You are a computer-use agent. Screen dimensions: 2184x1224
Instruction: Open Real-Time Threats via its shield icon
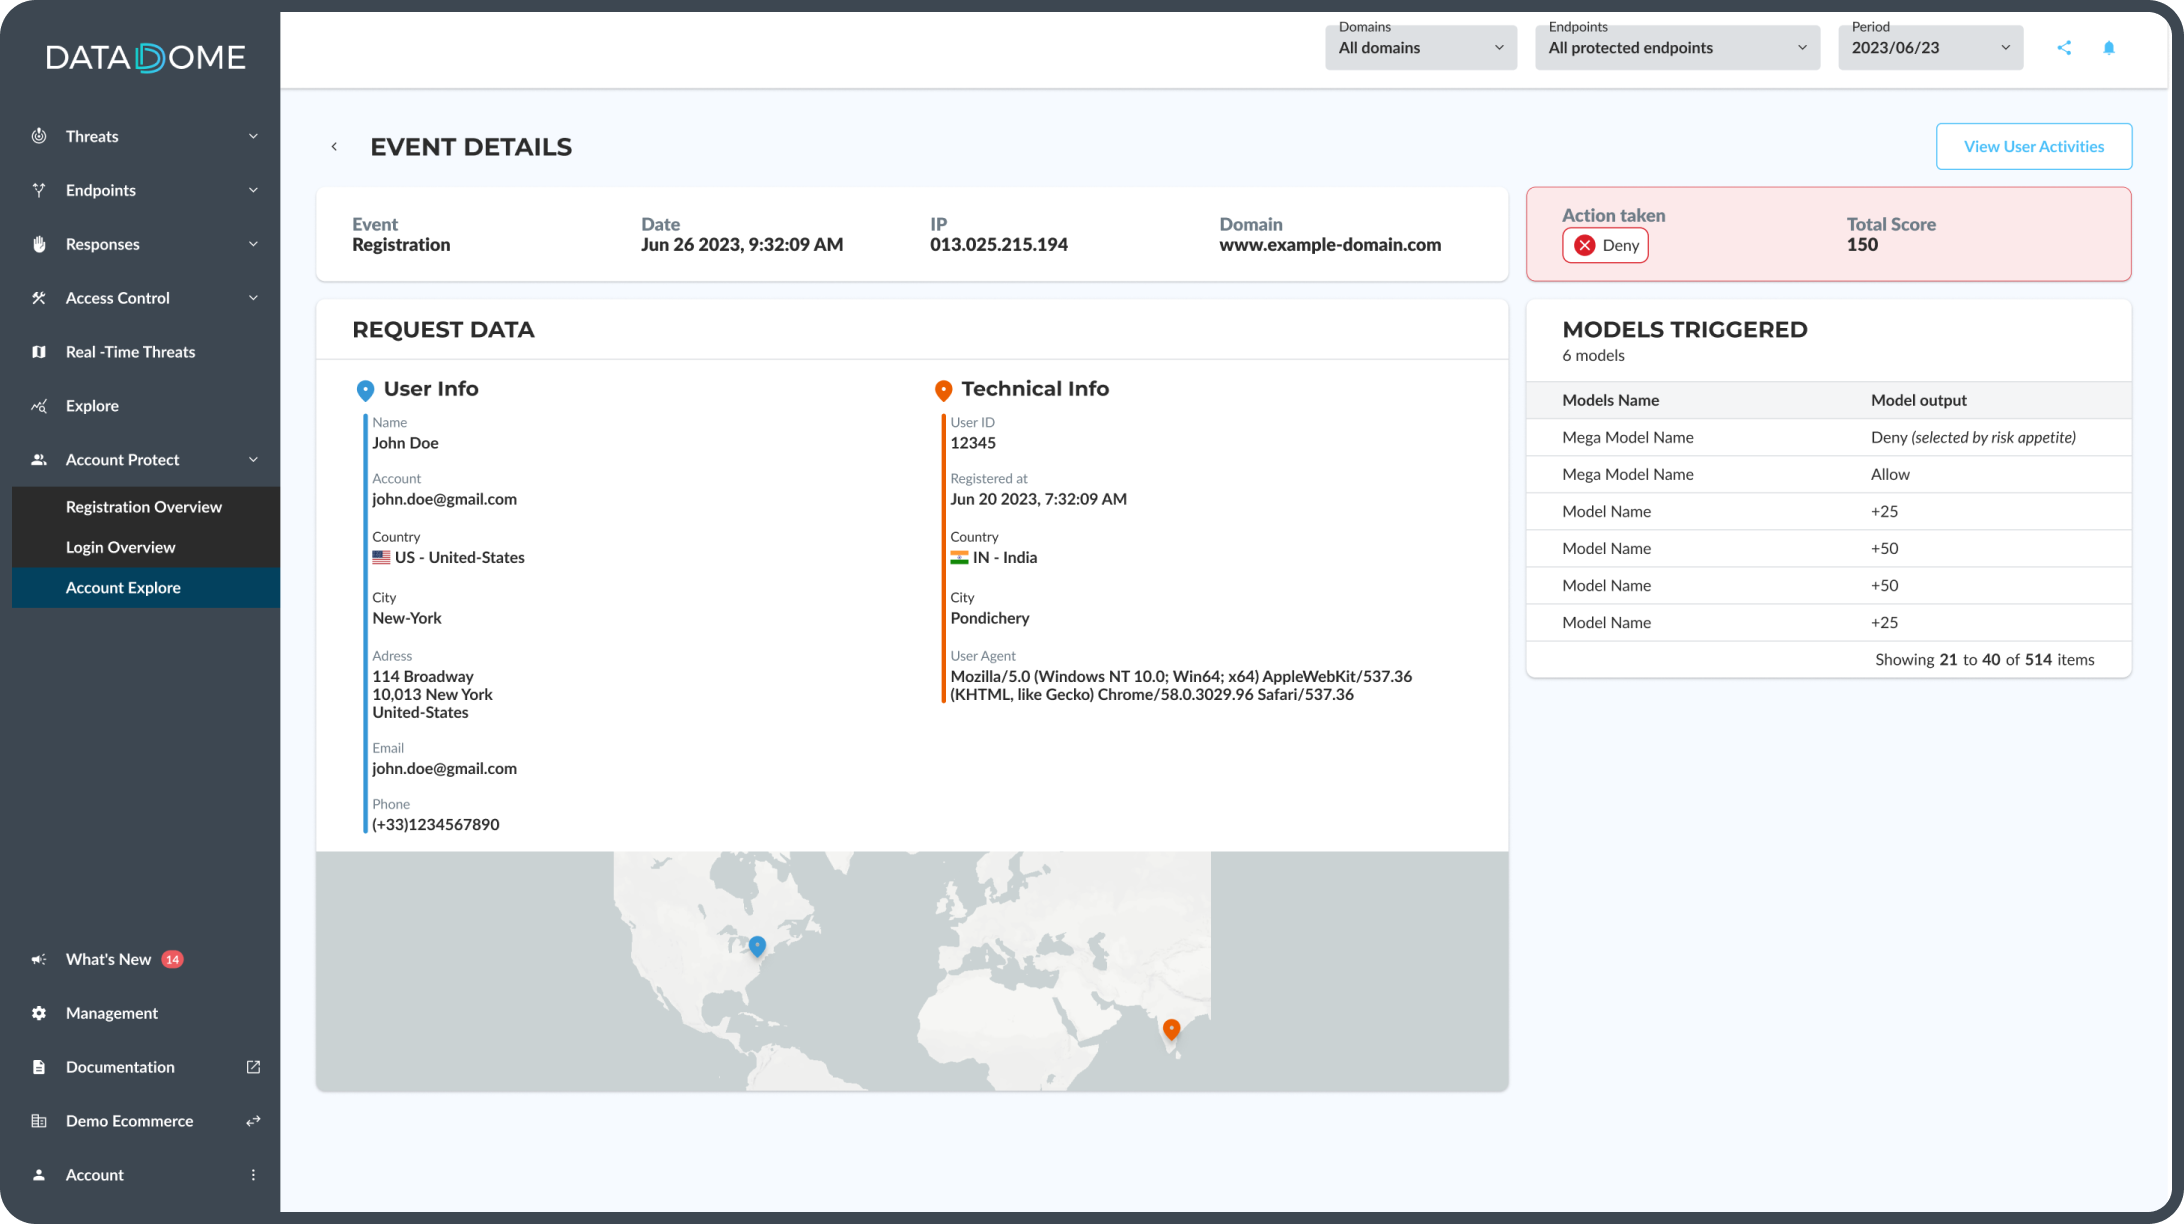coord(38,351)
